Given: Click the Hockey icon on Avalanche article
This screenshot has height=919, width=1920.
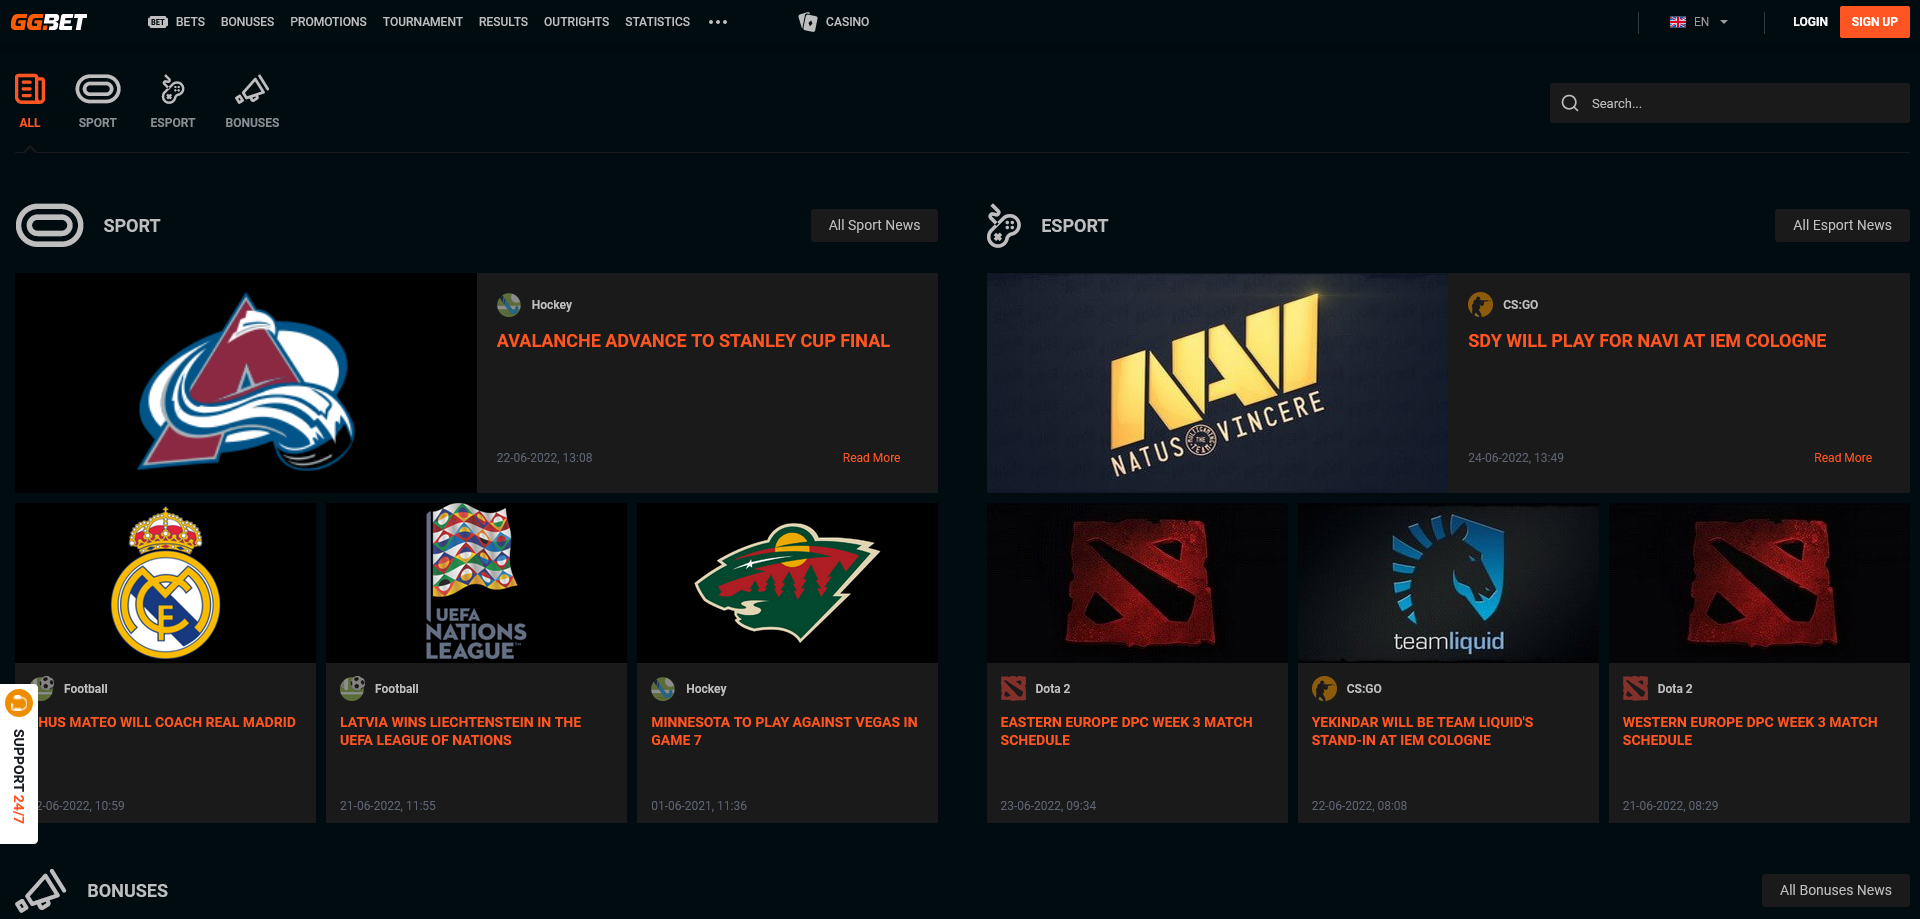Looking at the screenshot, I should [x=509, y=304].
